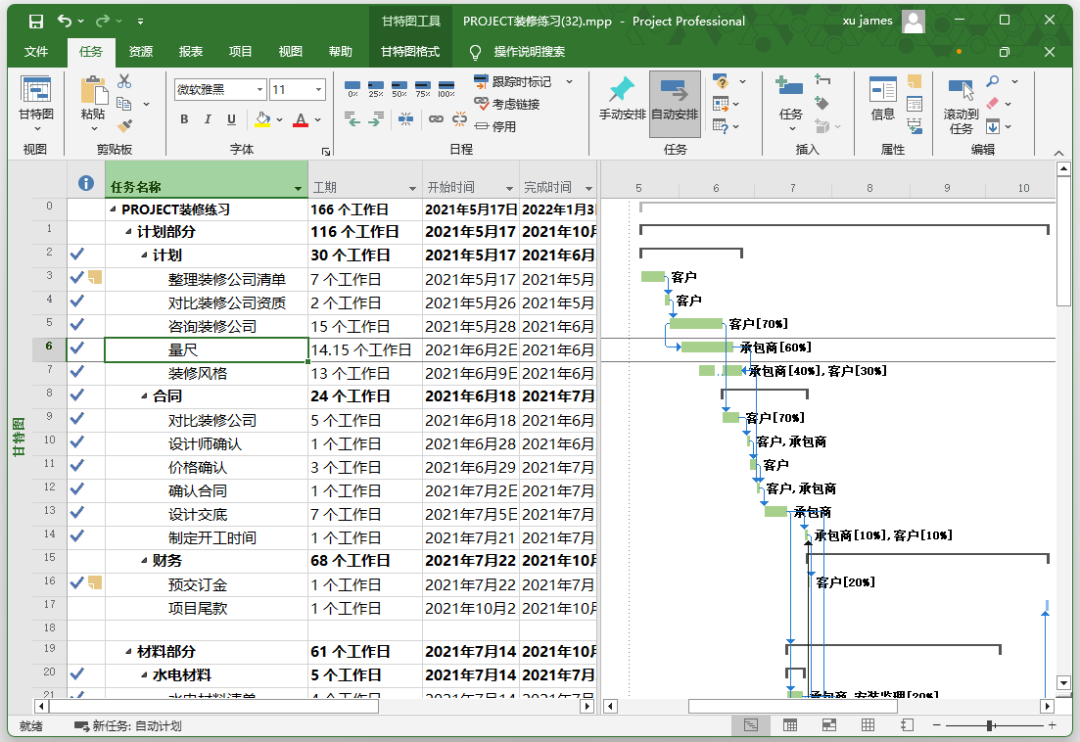
Task: Click the 滚动到任务 button
Action: click(x=961, y=105)
